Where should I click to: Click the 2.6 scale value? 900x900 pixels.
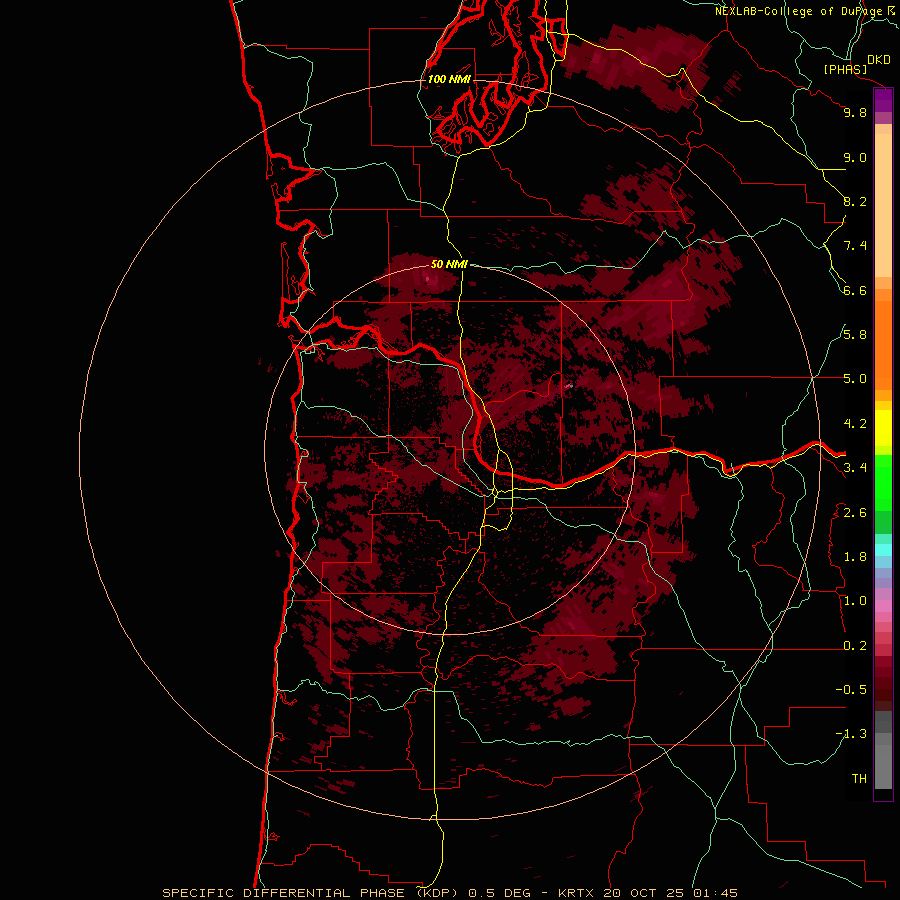855,513
